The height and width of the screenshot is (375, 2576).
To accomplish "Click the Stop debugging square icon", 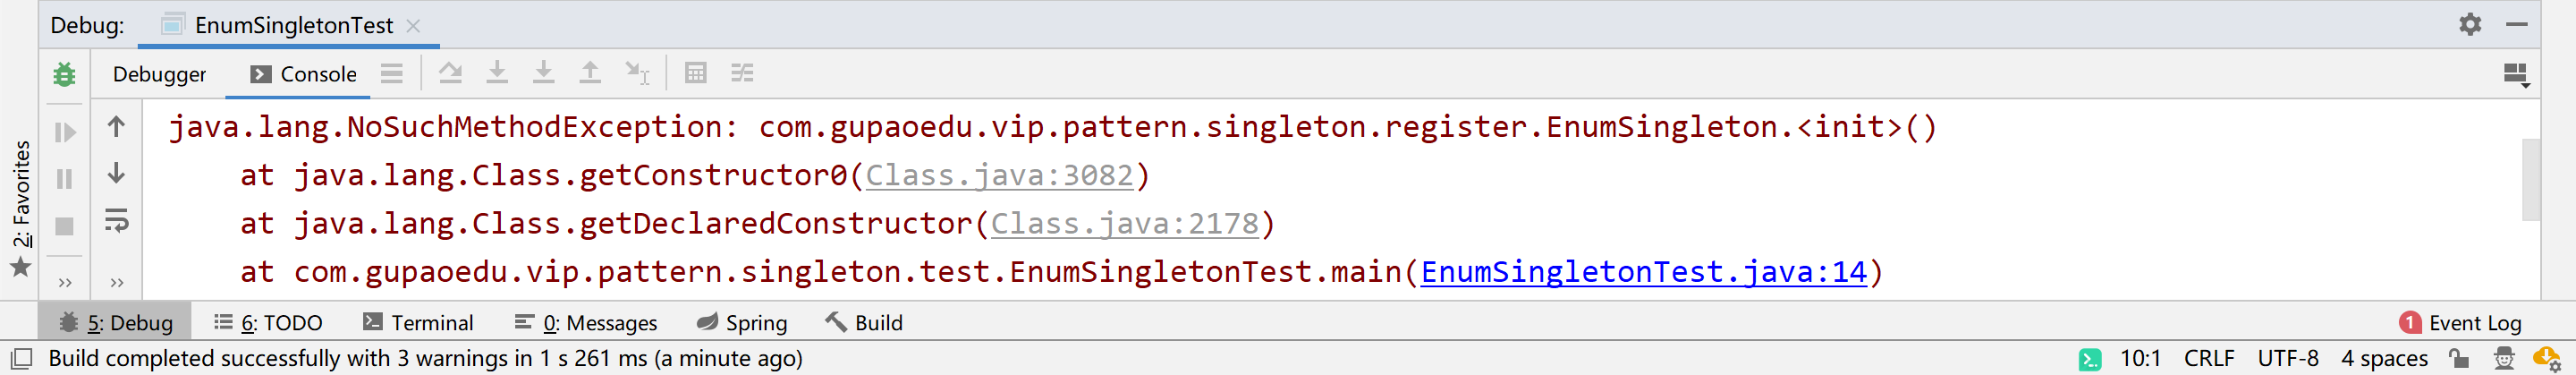I will (x=64, y=227).
